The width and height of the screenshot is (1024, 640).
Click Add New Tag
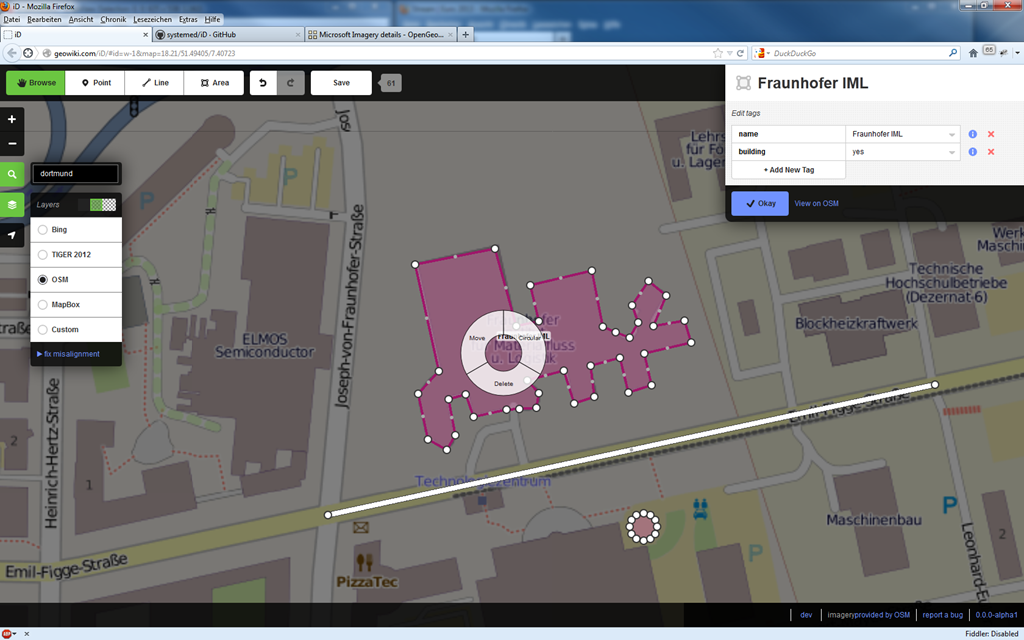click(788, 170)
